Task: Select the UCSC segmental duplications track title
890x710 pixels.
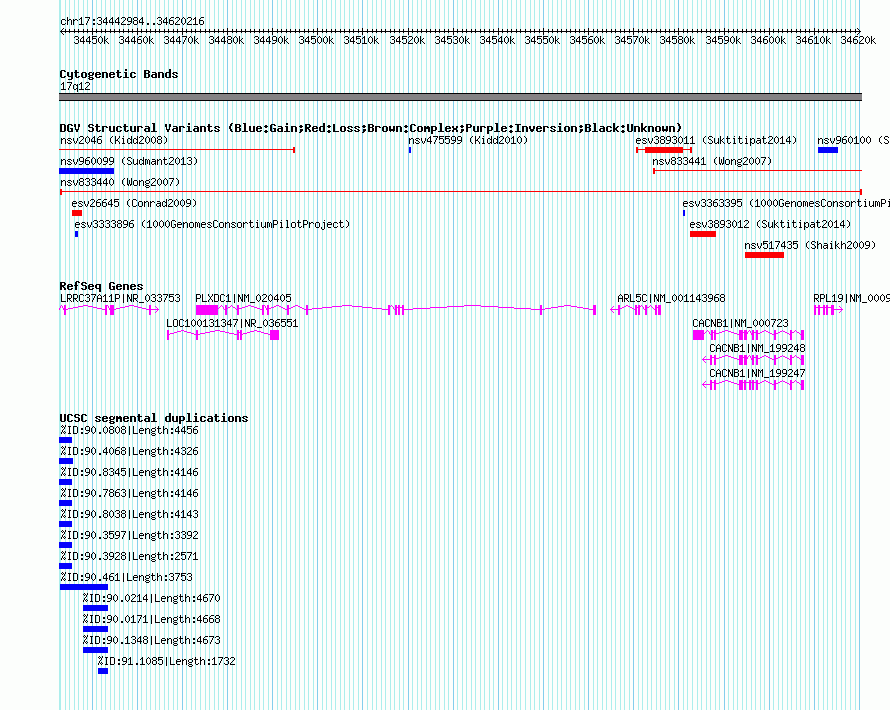Action: click(x=154, y=418)
